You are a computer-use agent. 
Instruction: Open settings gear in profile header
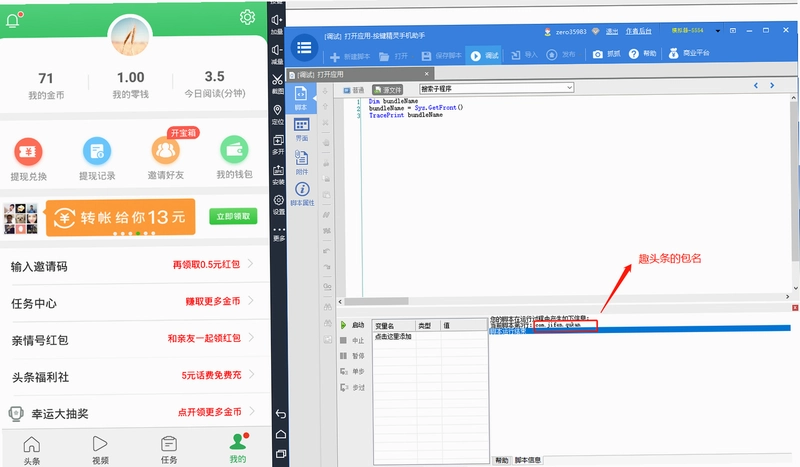pos(247,17)
